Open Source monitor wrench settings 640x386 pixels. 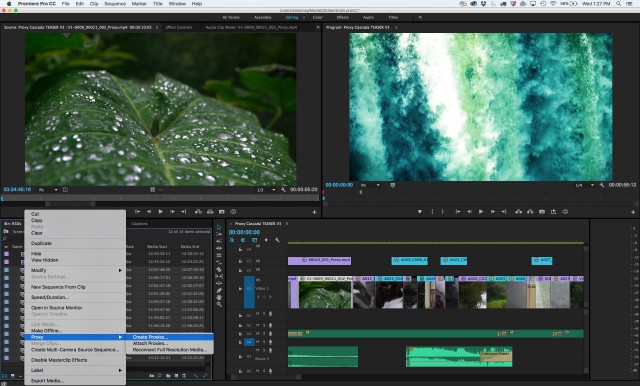tap(283, 190)
